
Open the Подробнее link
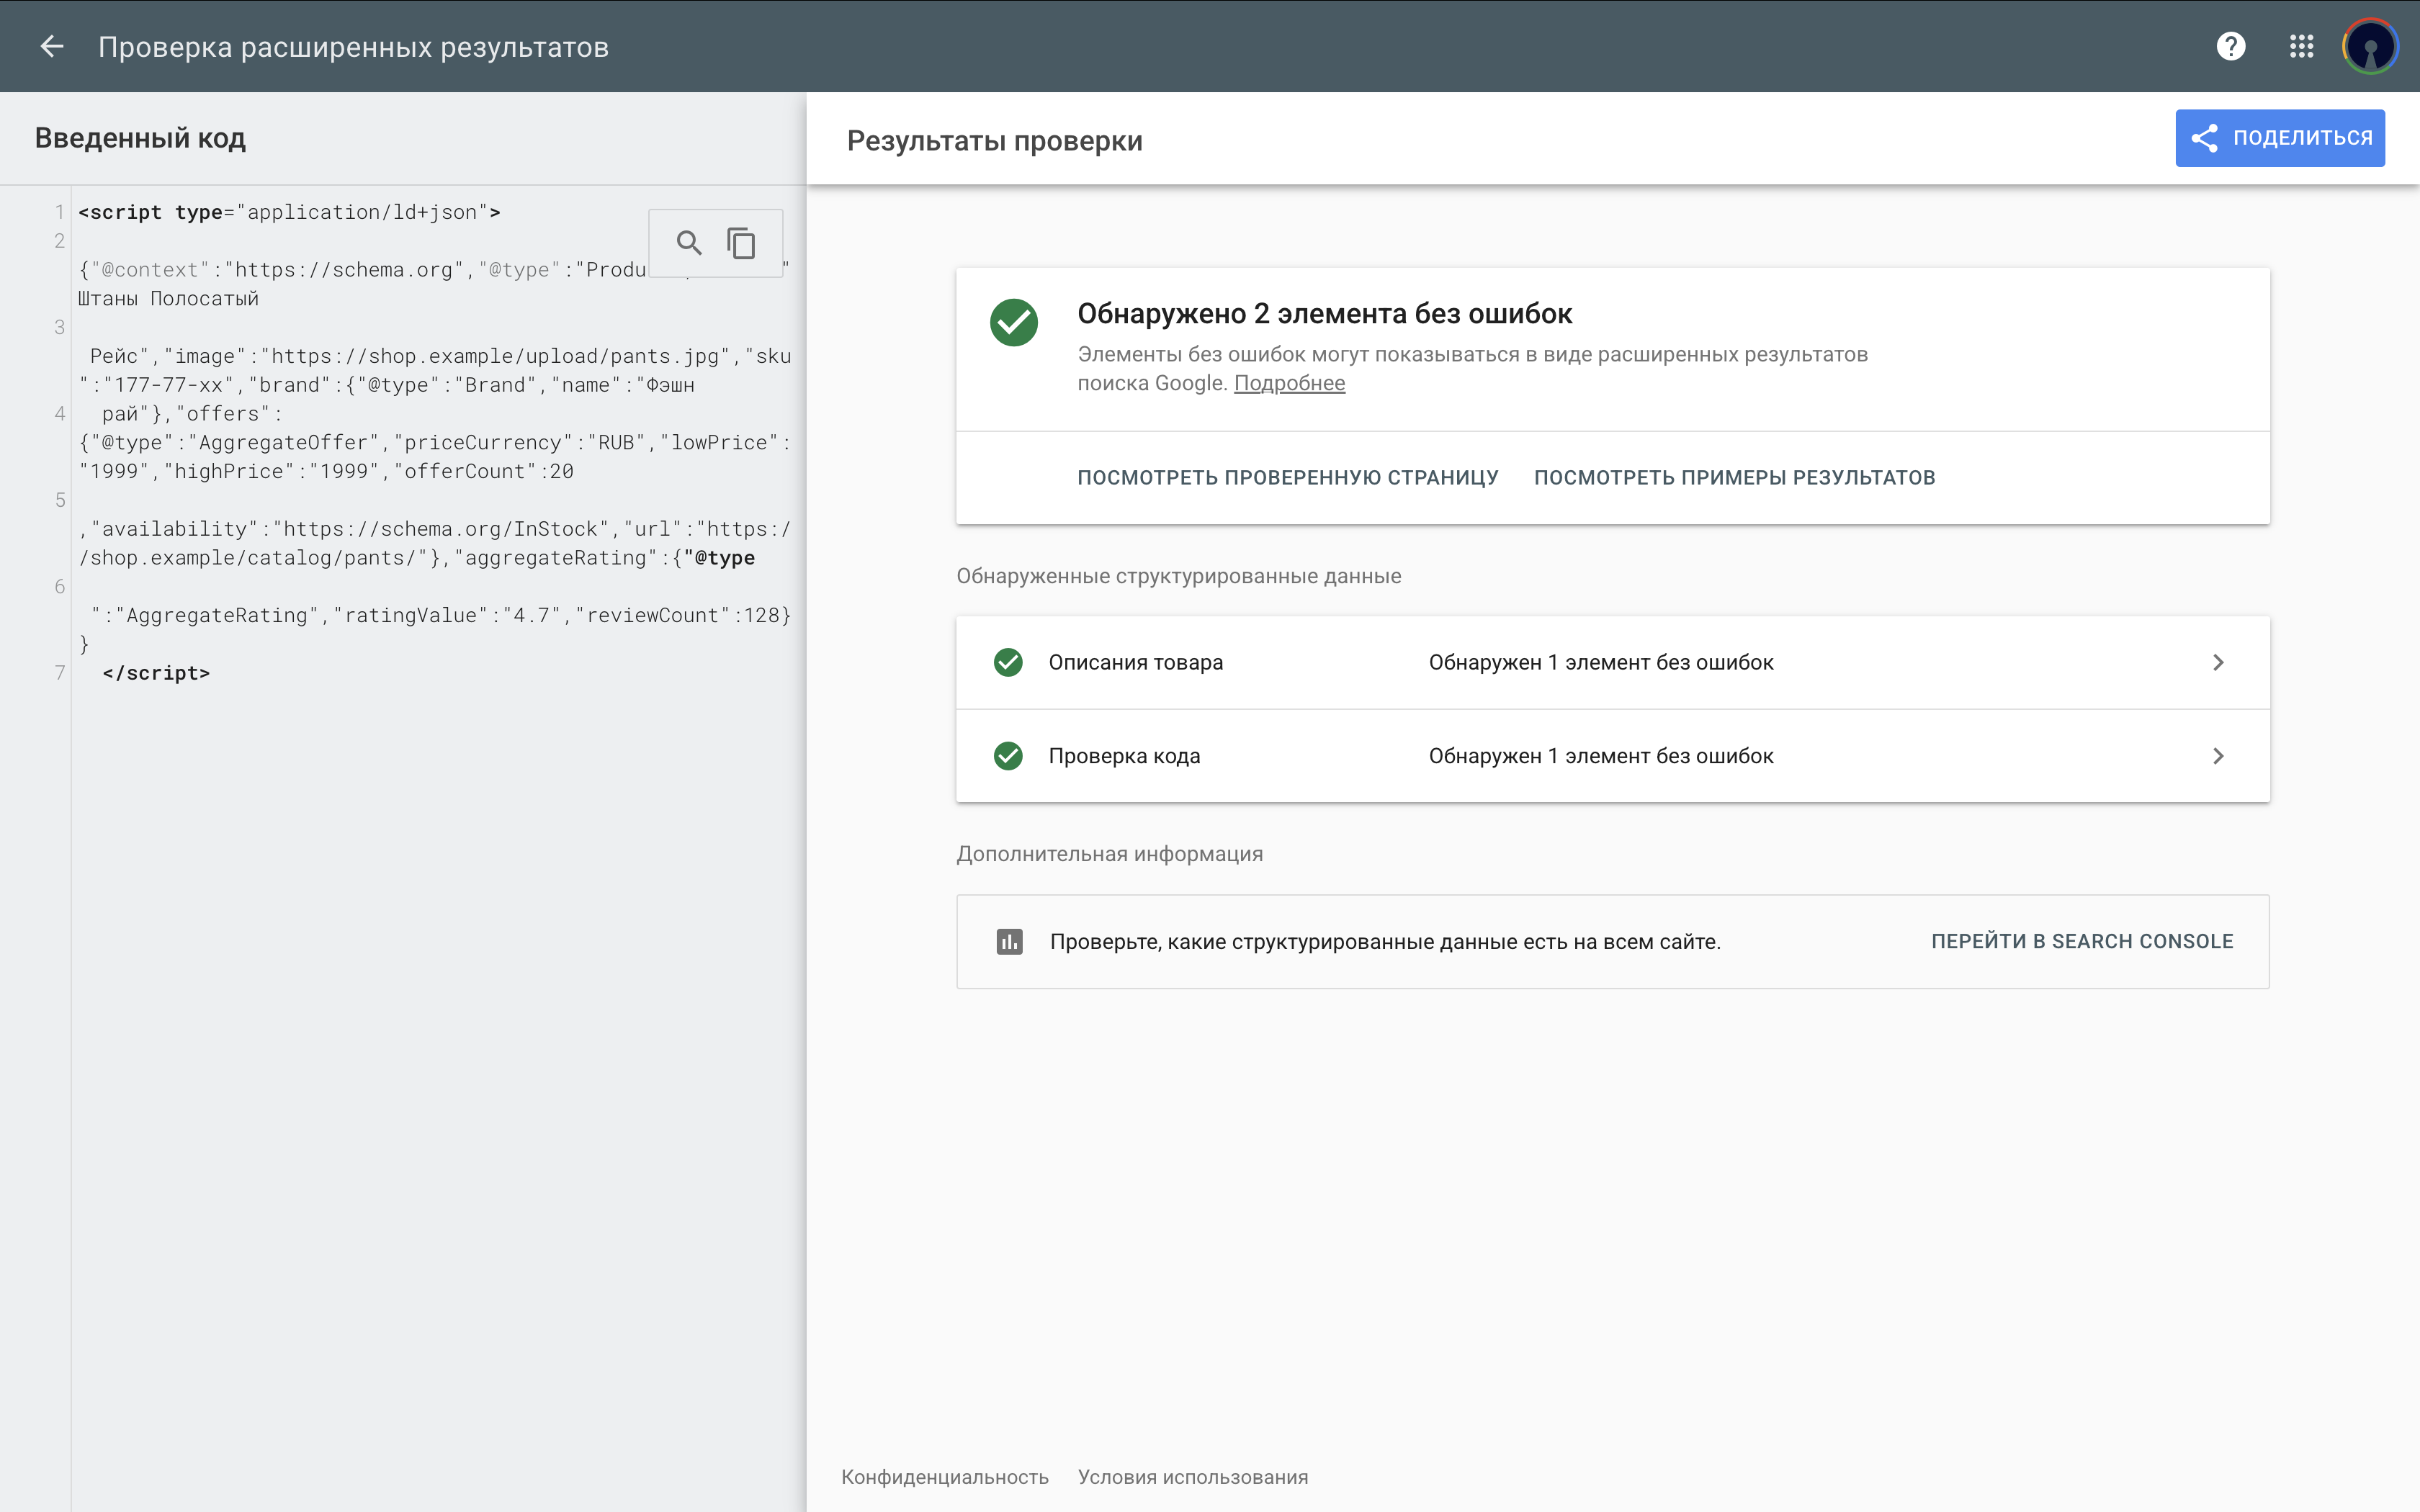click(1289, 383)
